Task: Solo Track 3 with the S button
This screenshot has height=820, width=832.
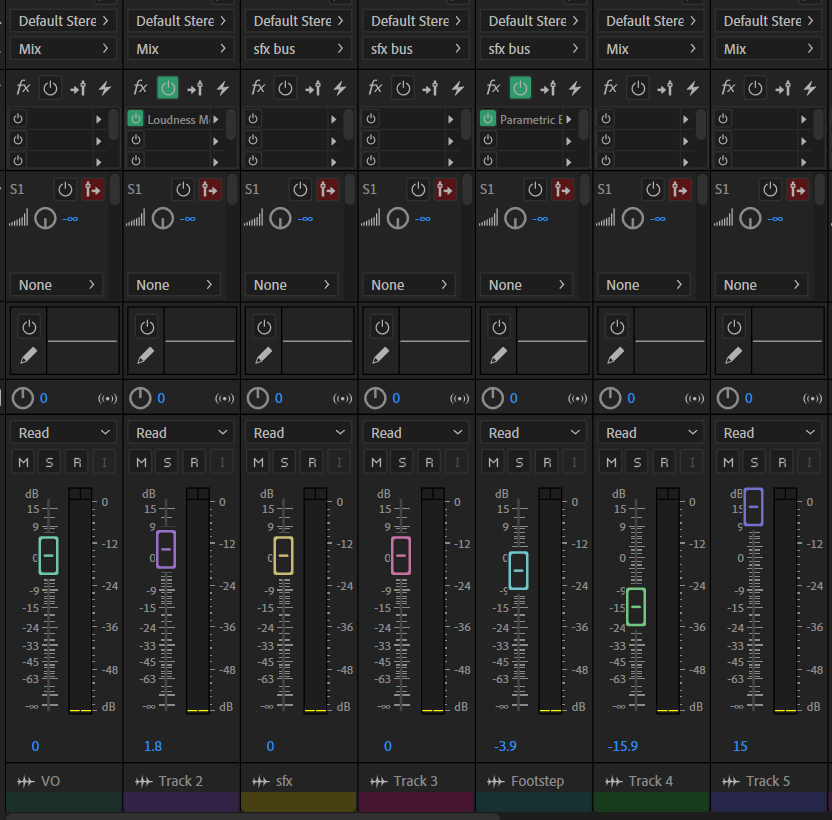Action: coord(402,462)
